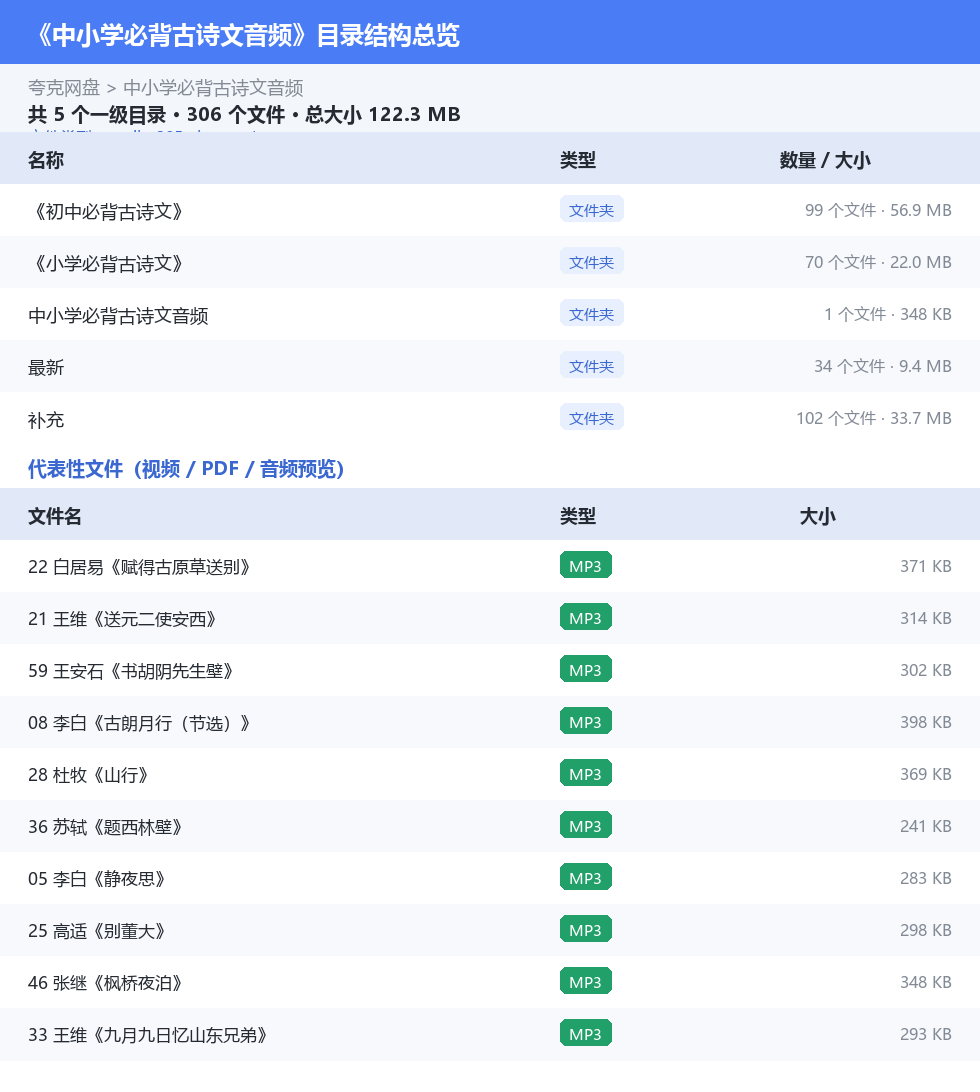Viewport: 980px width, 1092px height.
Task: Click 99 个文件 · 56.9 MB value
Action: (878, 210)
